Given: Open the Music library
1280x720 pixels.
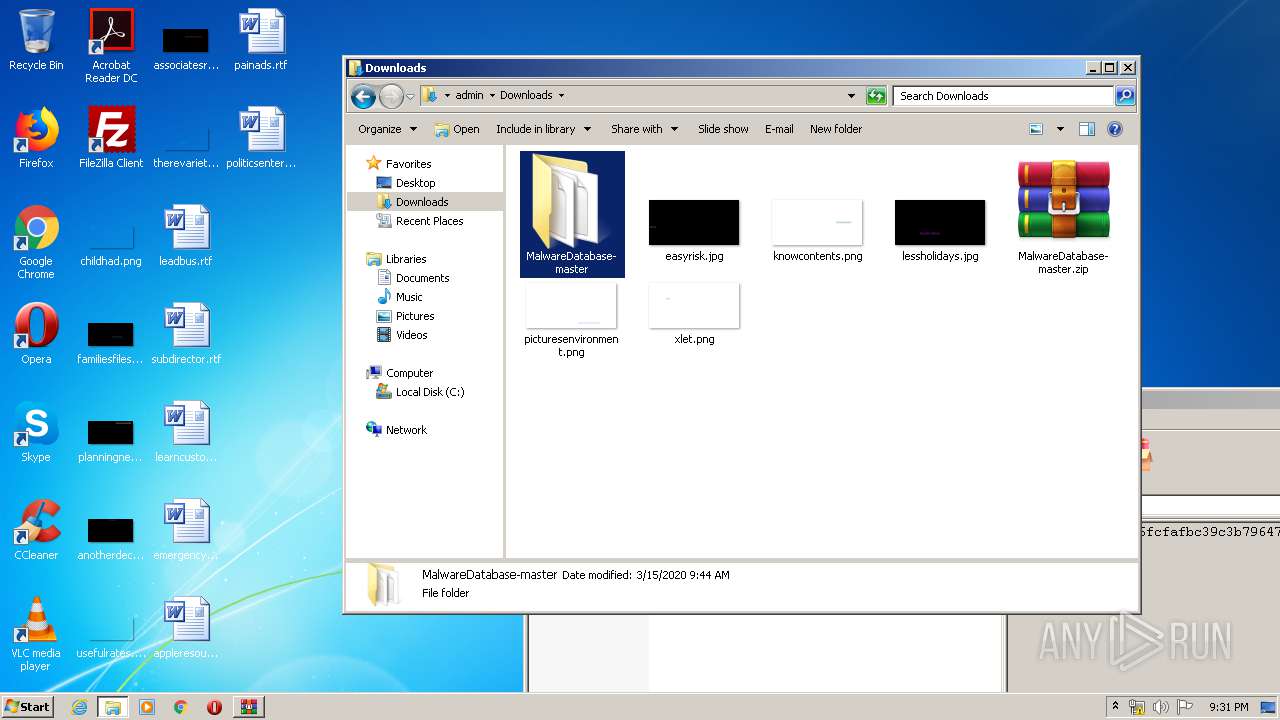Looking at the screenshot, I should point(409,297).
